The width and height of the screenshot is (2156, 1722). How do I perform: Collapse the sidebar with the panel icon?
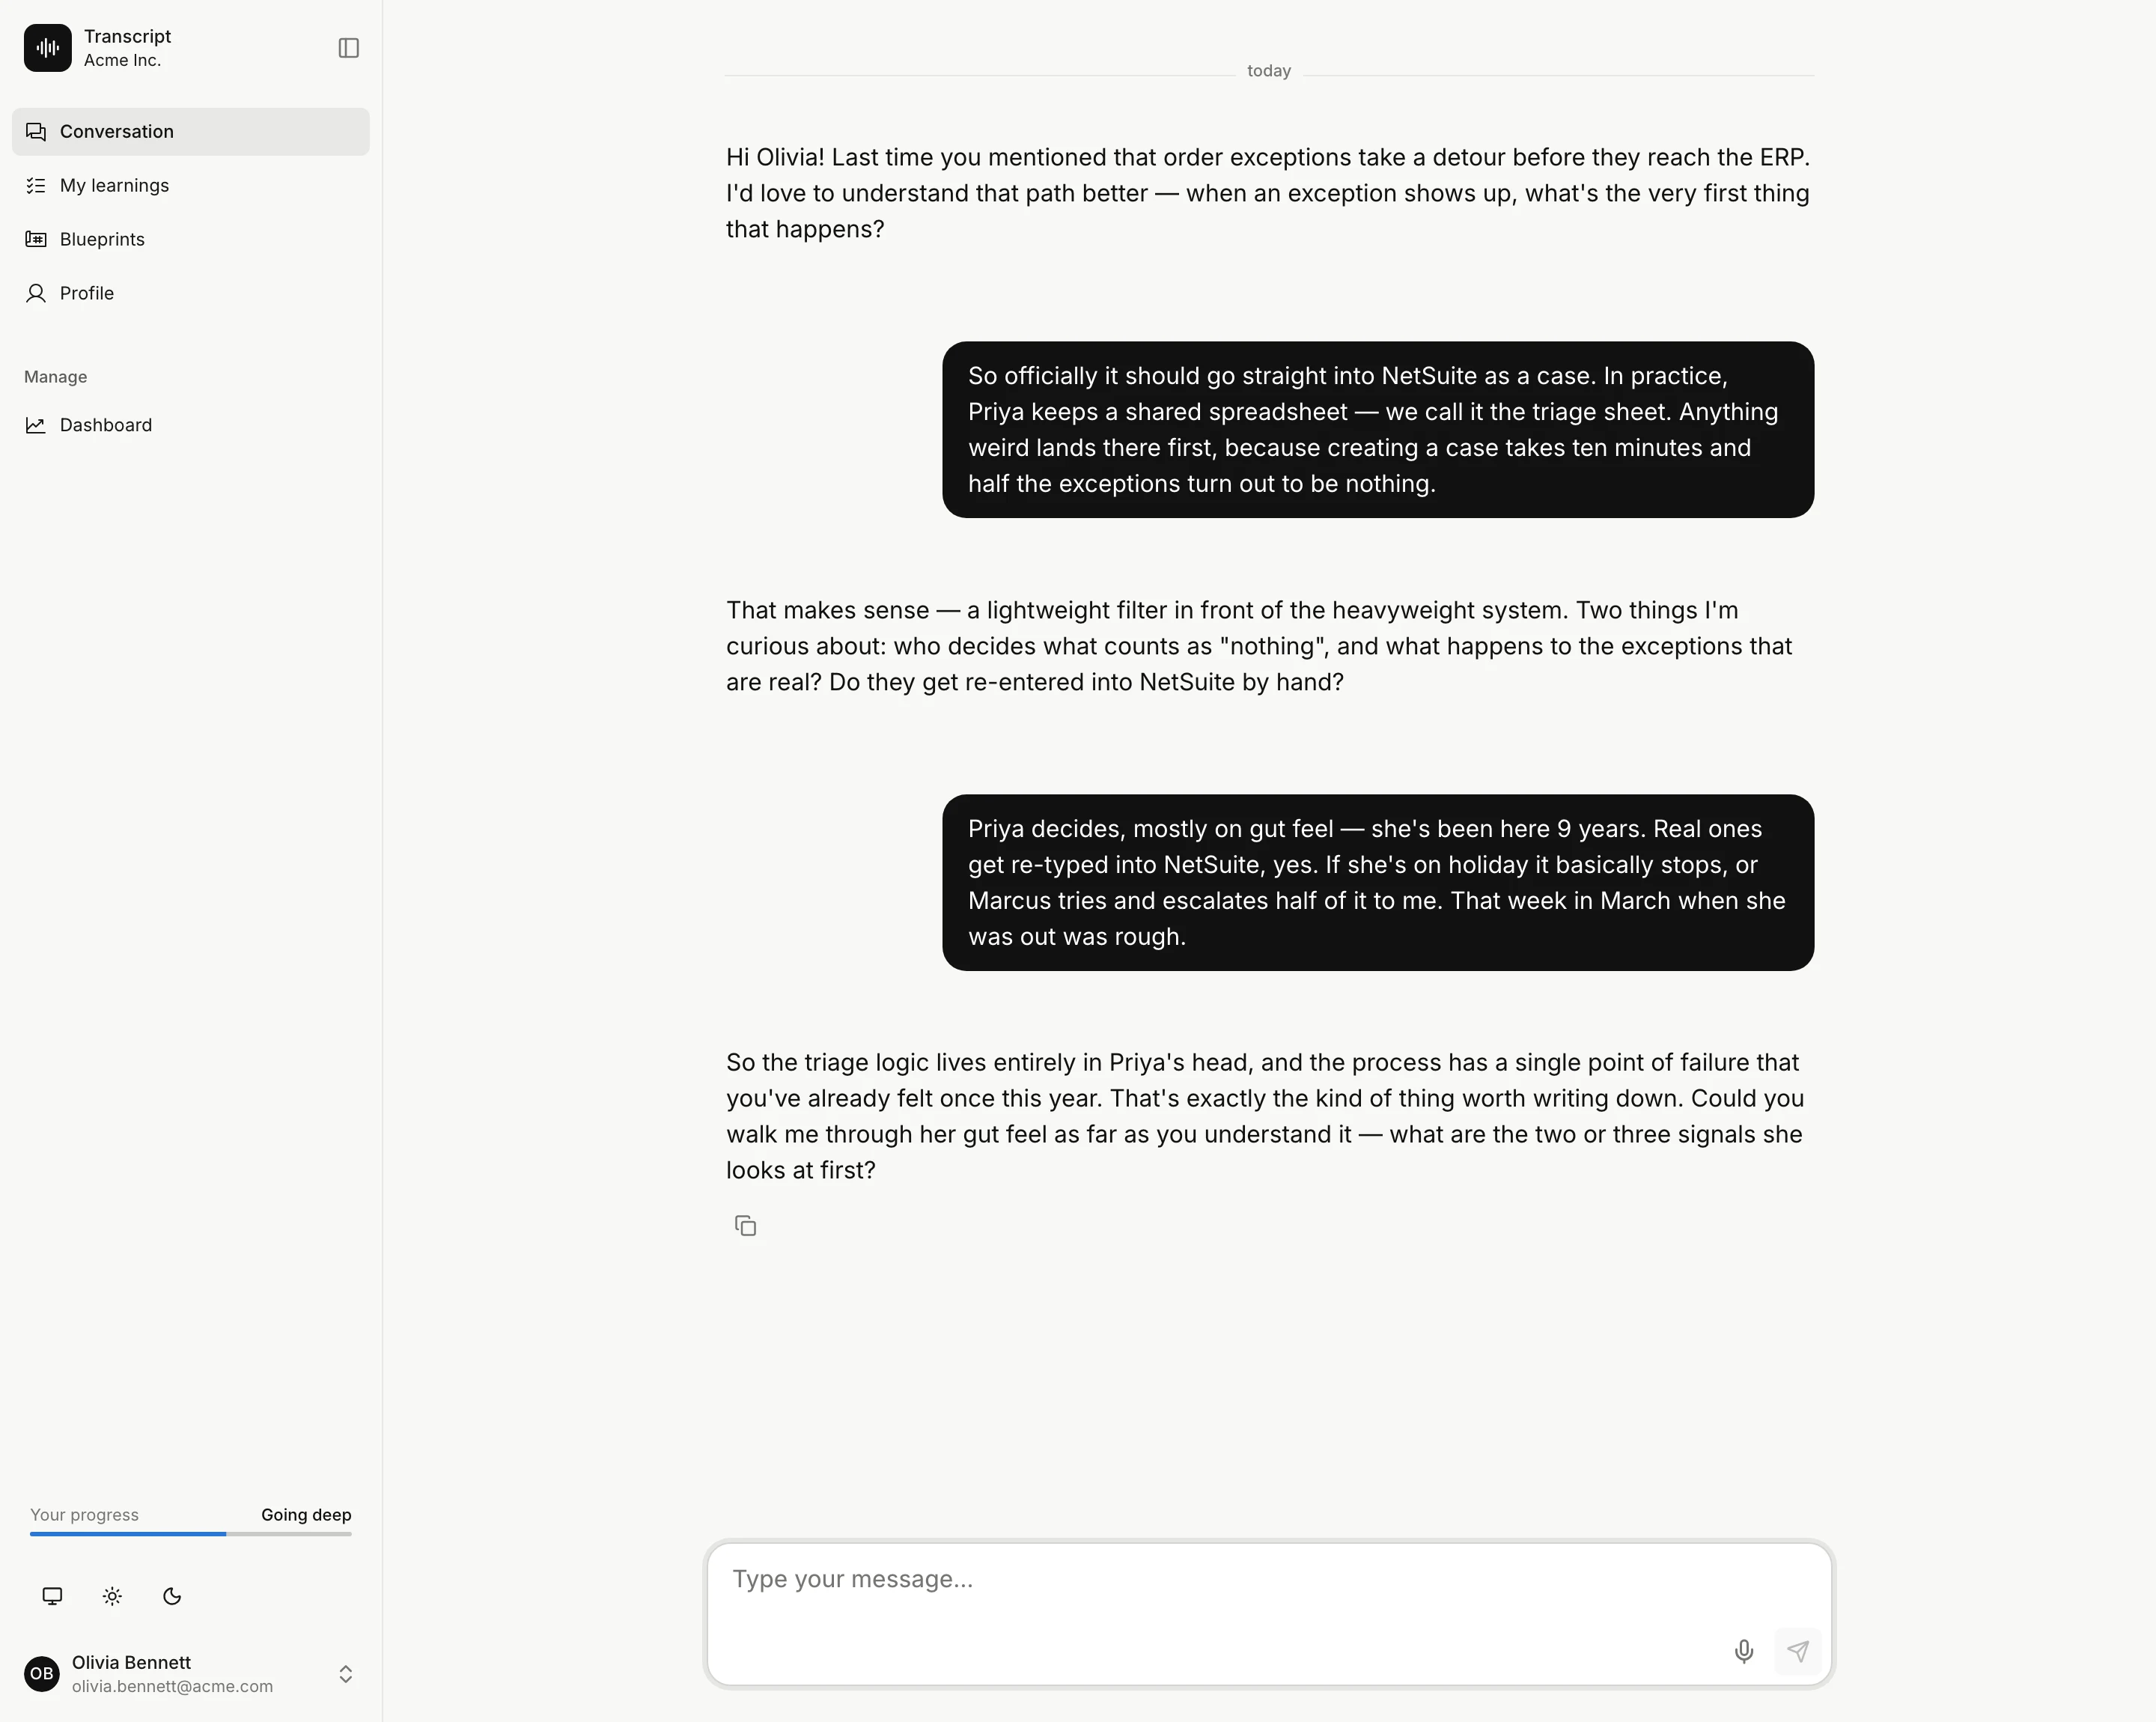(x=348, y=48)
